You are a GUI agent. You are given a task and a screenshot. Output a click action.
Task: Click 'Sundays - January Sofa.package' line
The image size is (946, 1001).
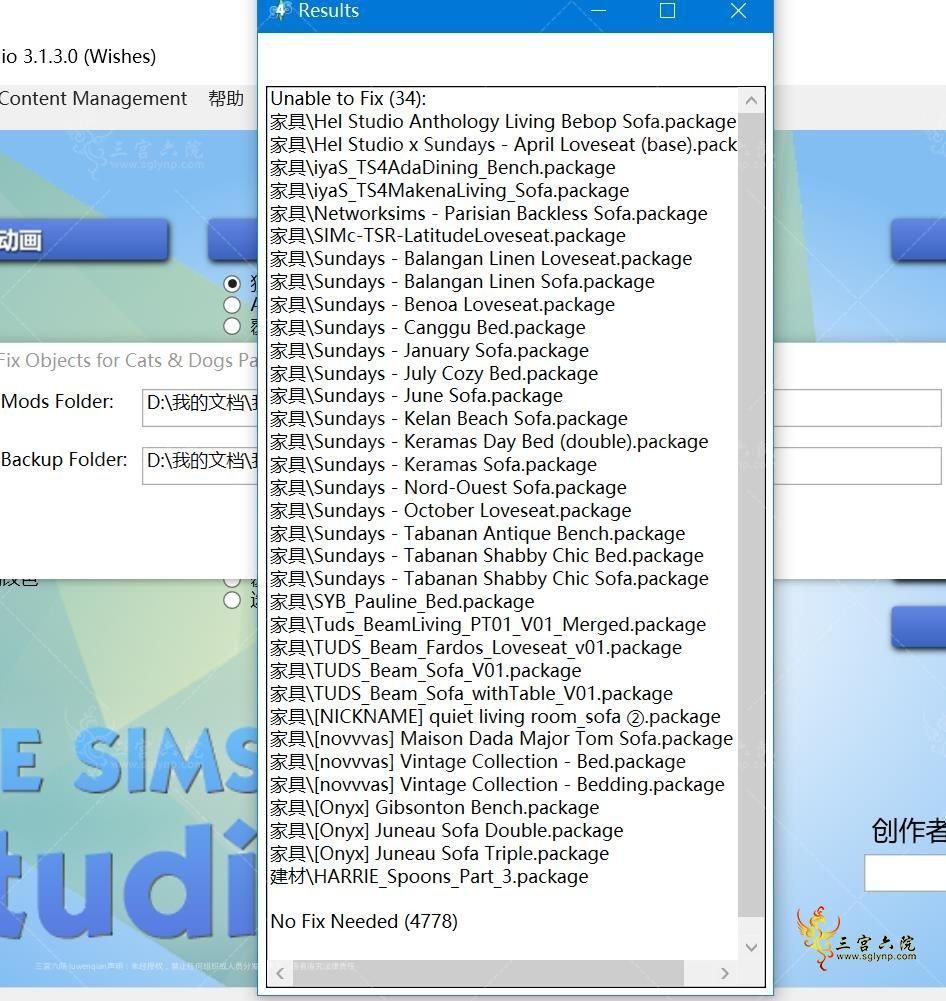pyautogui.click(x=429, y=350)
